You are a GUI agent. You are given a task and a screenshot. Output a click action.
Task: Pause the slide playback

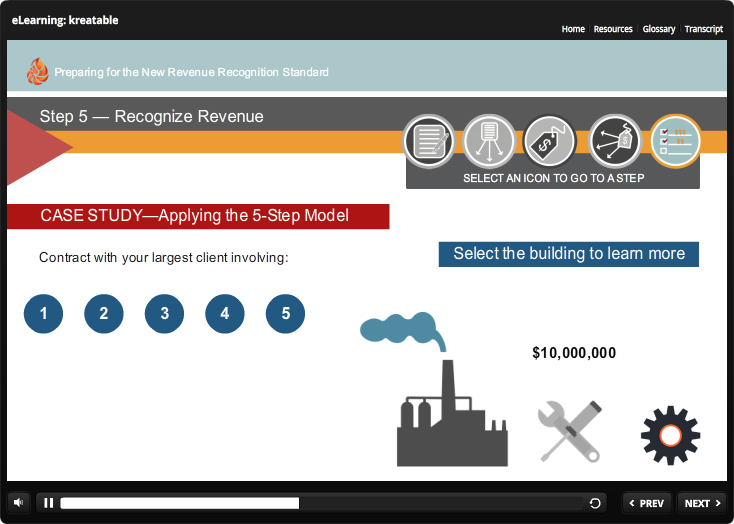(48, 503)
